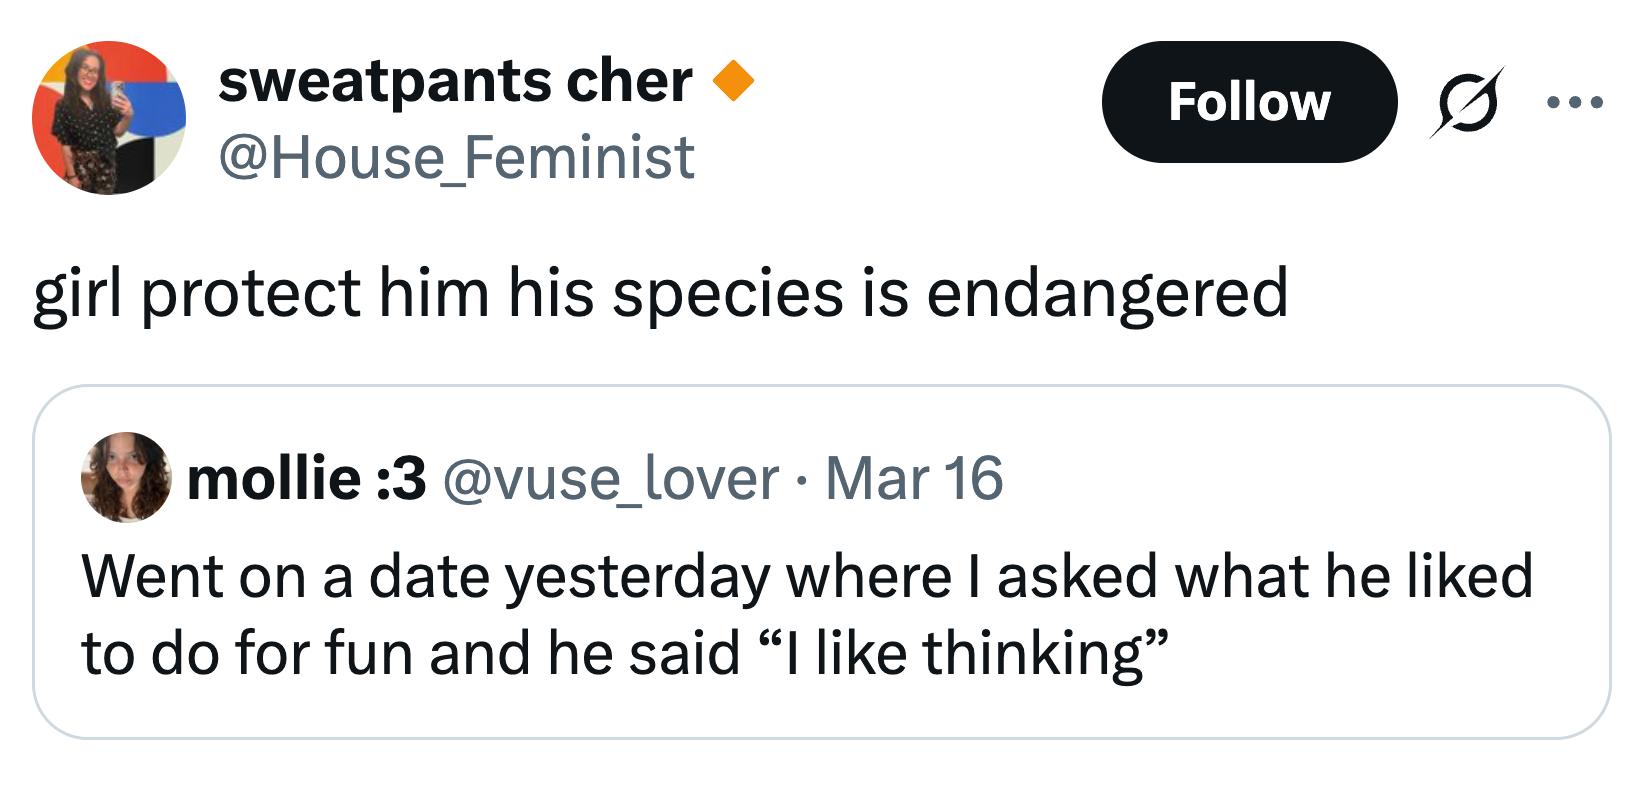Screen dimensions: 1644x786
Task: Open the three-dot more options menu
Action: click(x=1574, y=102)
